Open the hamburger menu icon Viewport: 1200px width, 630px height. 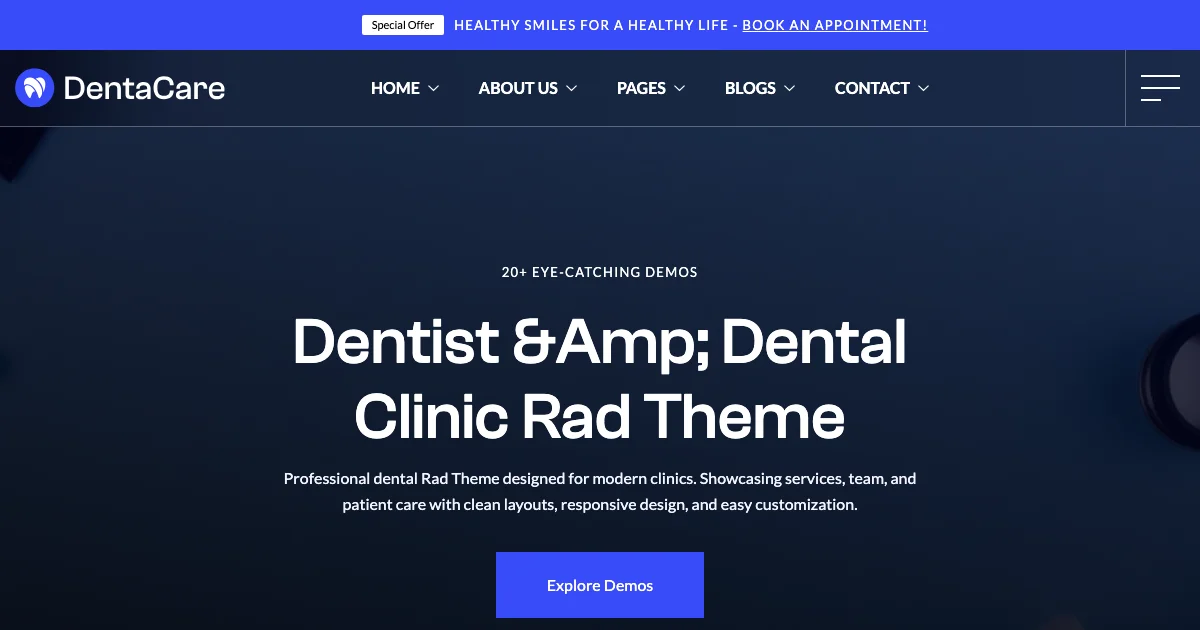pos(1160,88)
